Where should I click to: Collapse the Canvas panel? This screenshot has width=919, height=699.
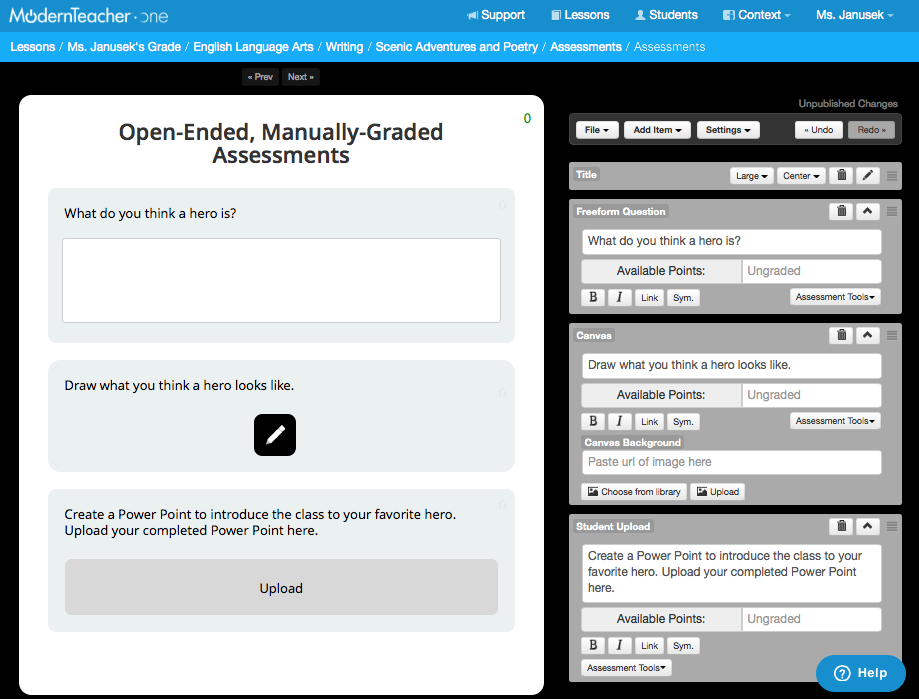point(868,335)
